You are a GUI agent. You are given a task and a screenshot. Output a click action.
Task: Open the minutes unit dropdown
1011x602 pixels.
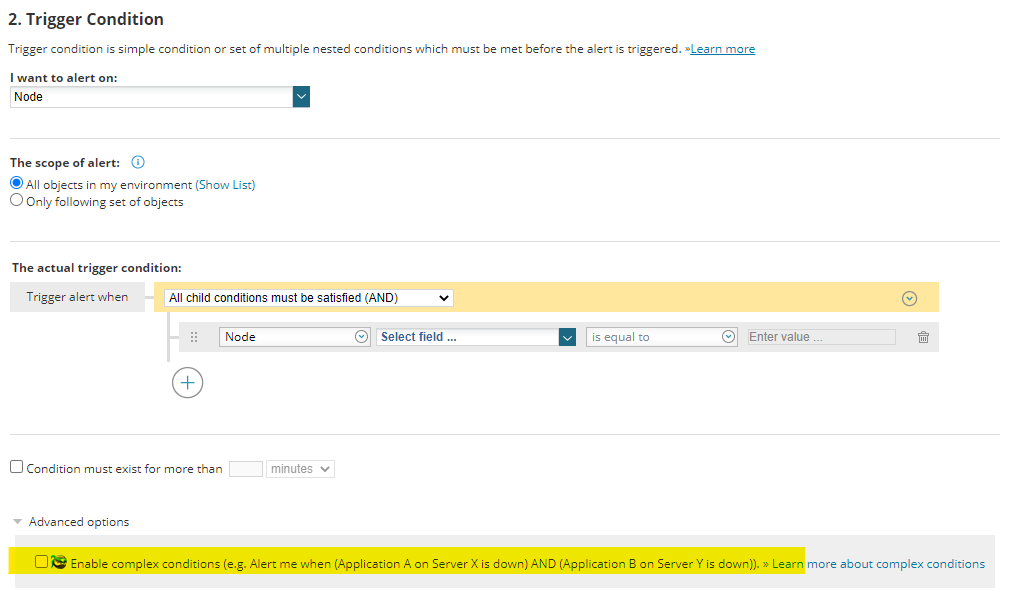(300, 469)
